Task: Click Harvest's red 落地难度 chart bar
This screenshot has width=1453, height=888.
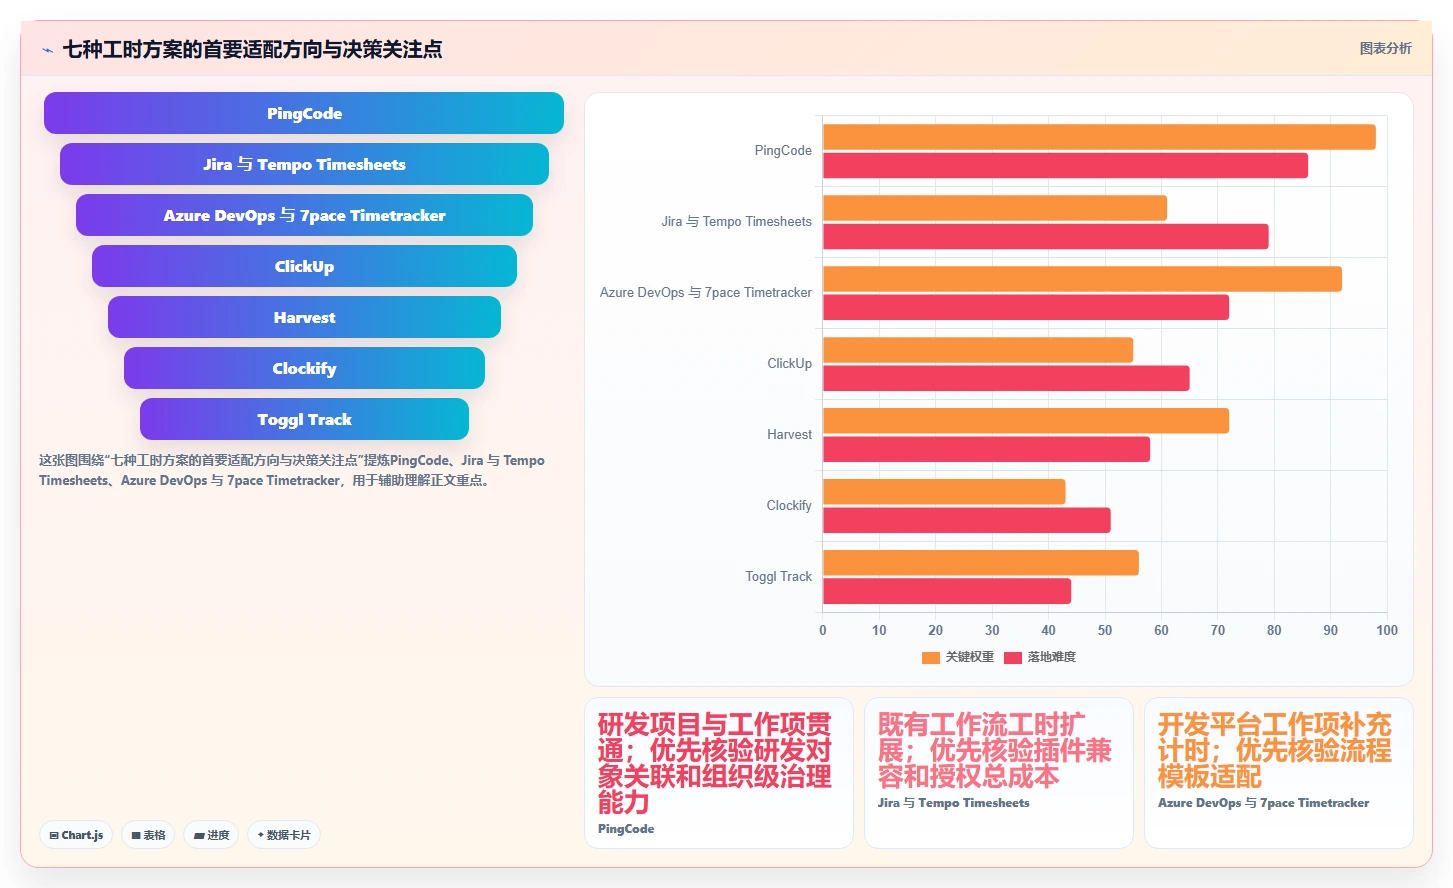Action: coord(986,449)
